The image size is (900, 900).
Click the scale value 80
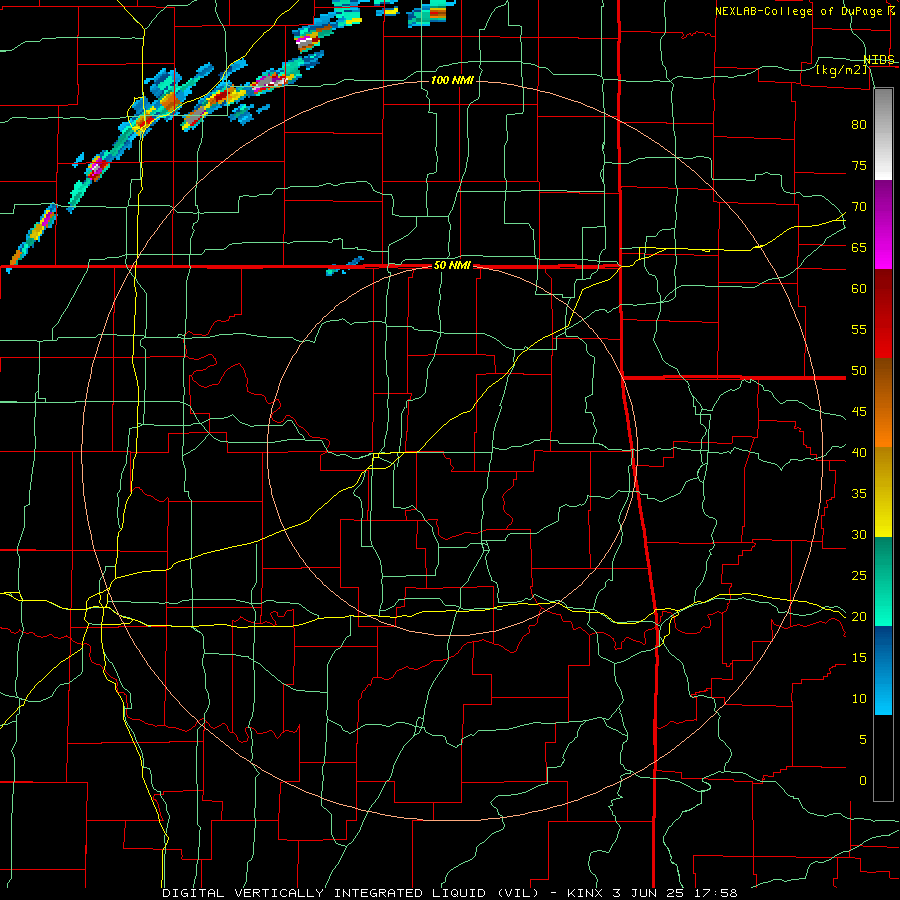point(859,125)
